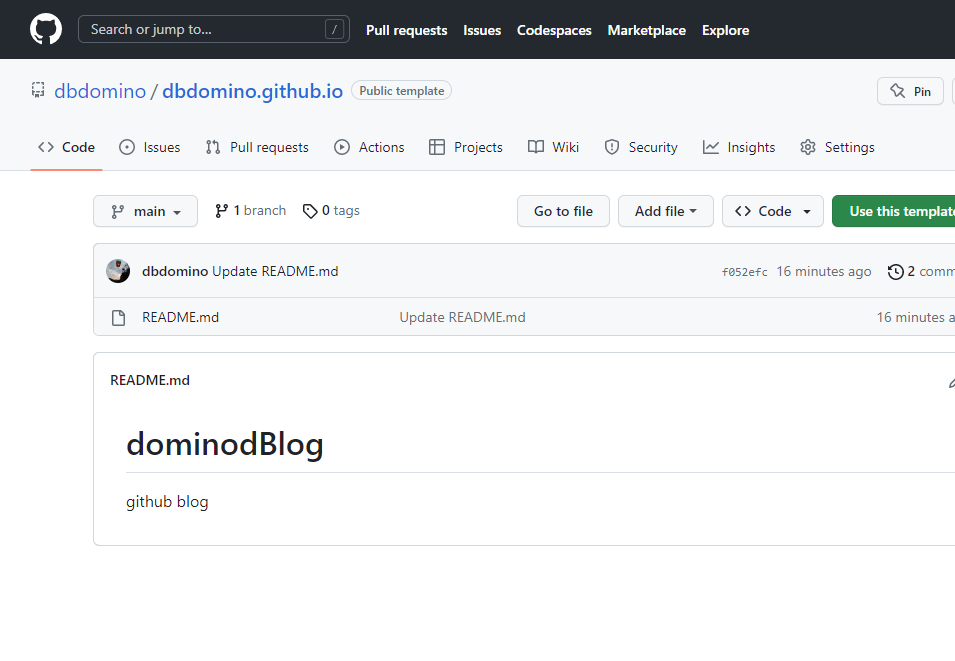Click the GitHub Octocat logo
The height and width of the screenshot is (661, 955).
coord(46,29)
